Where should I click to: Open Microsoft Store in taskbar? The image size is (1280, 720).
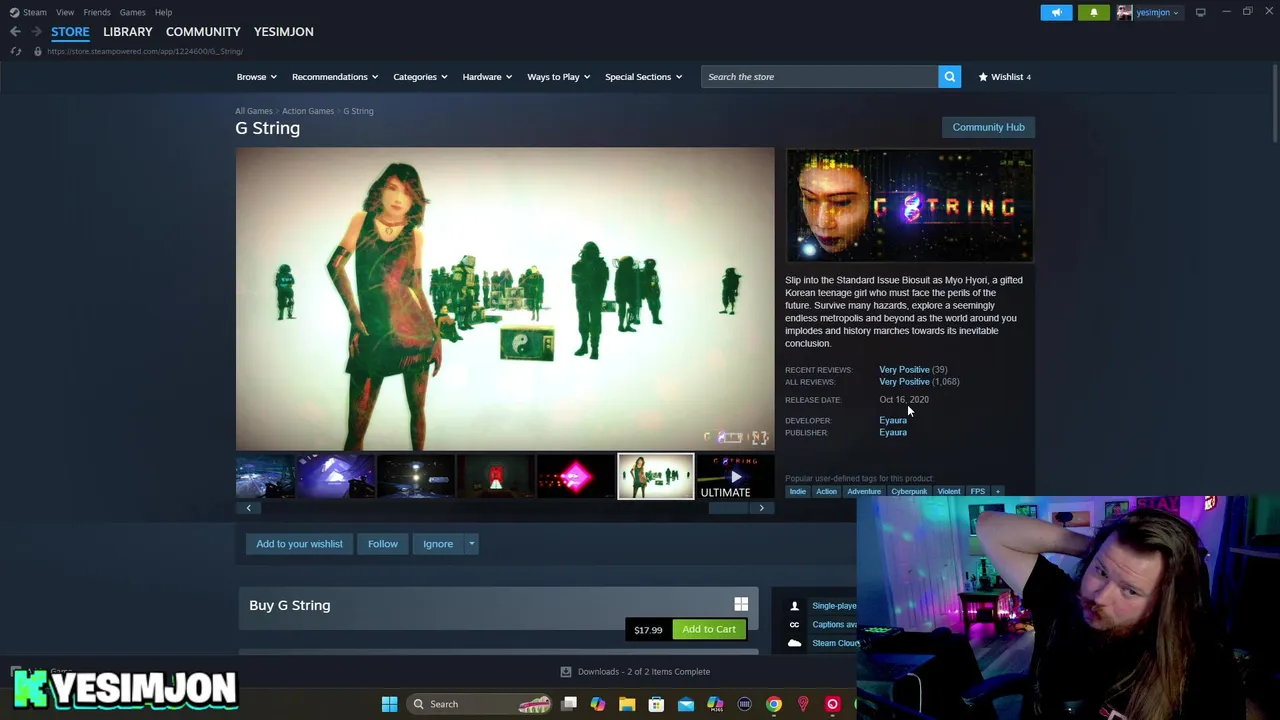[x=656, y=704]
